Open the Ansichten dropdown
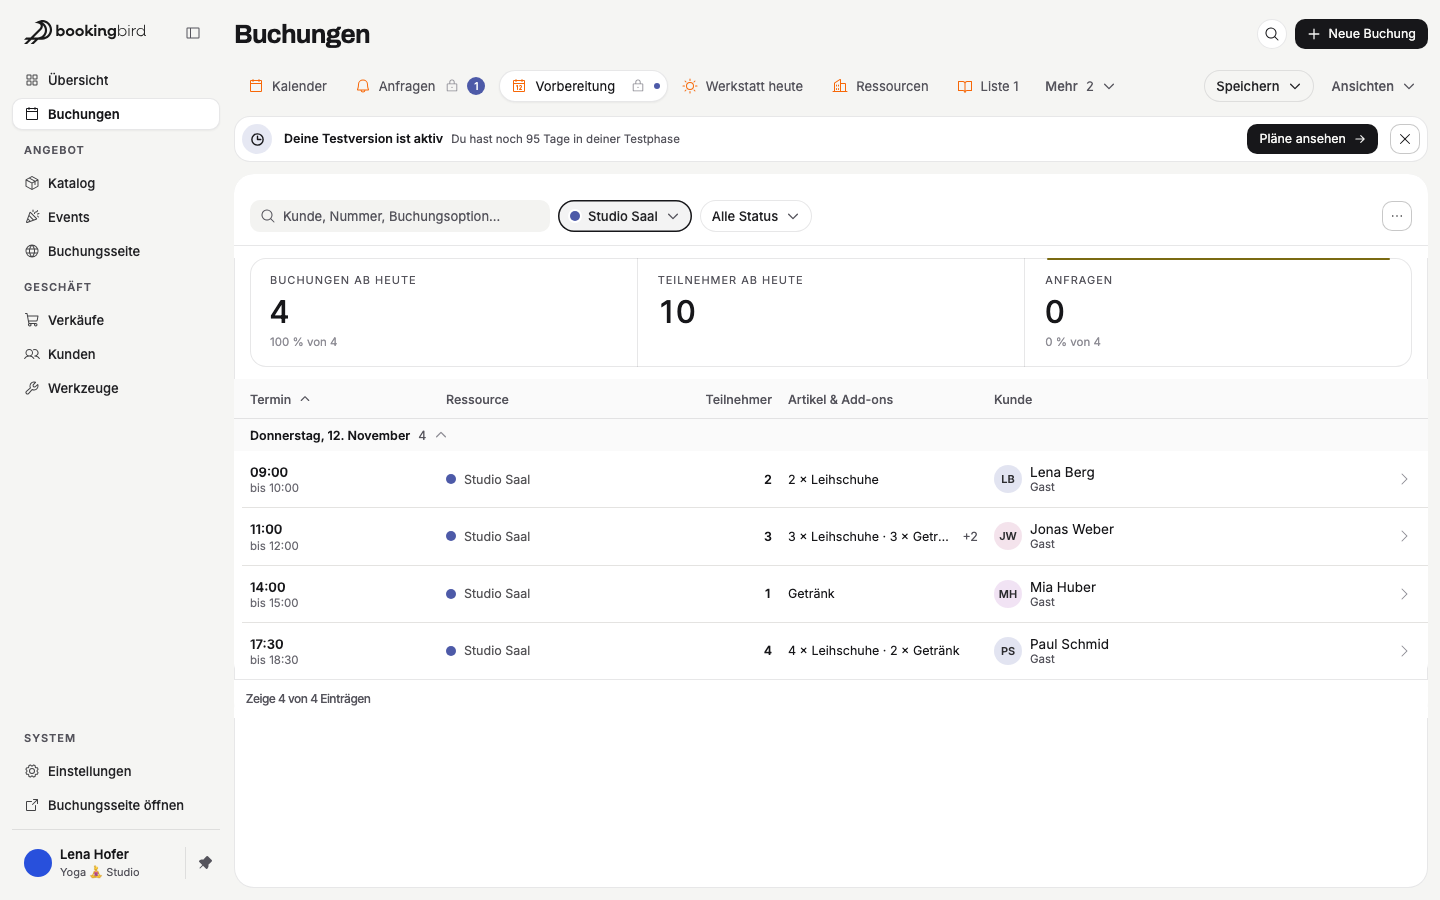This screenshot has height=900, width=1440. point(1373,86)
